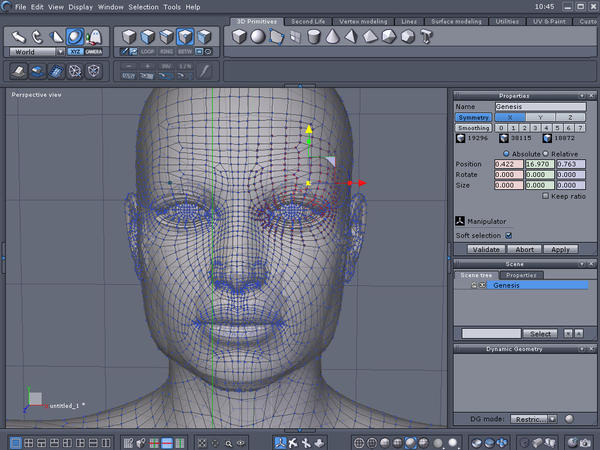The image size is (600, 450).
Task: Open the Selection menu
Action: coord(144,7)
